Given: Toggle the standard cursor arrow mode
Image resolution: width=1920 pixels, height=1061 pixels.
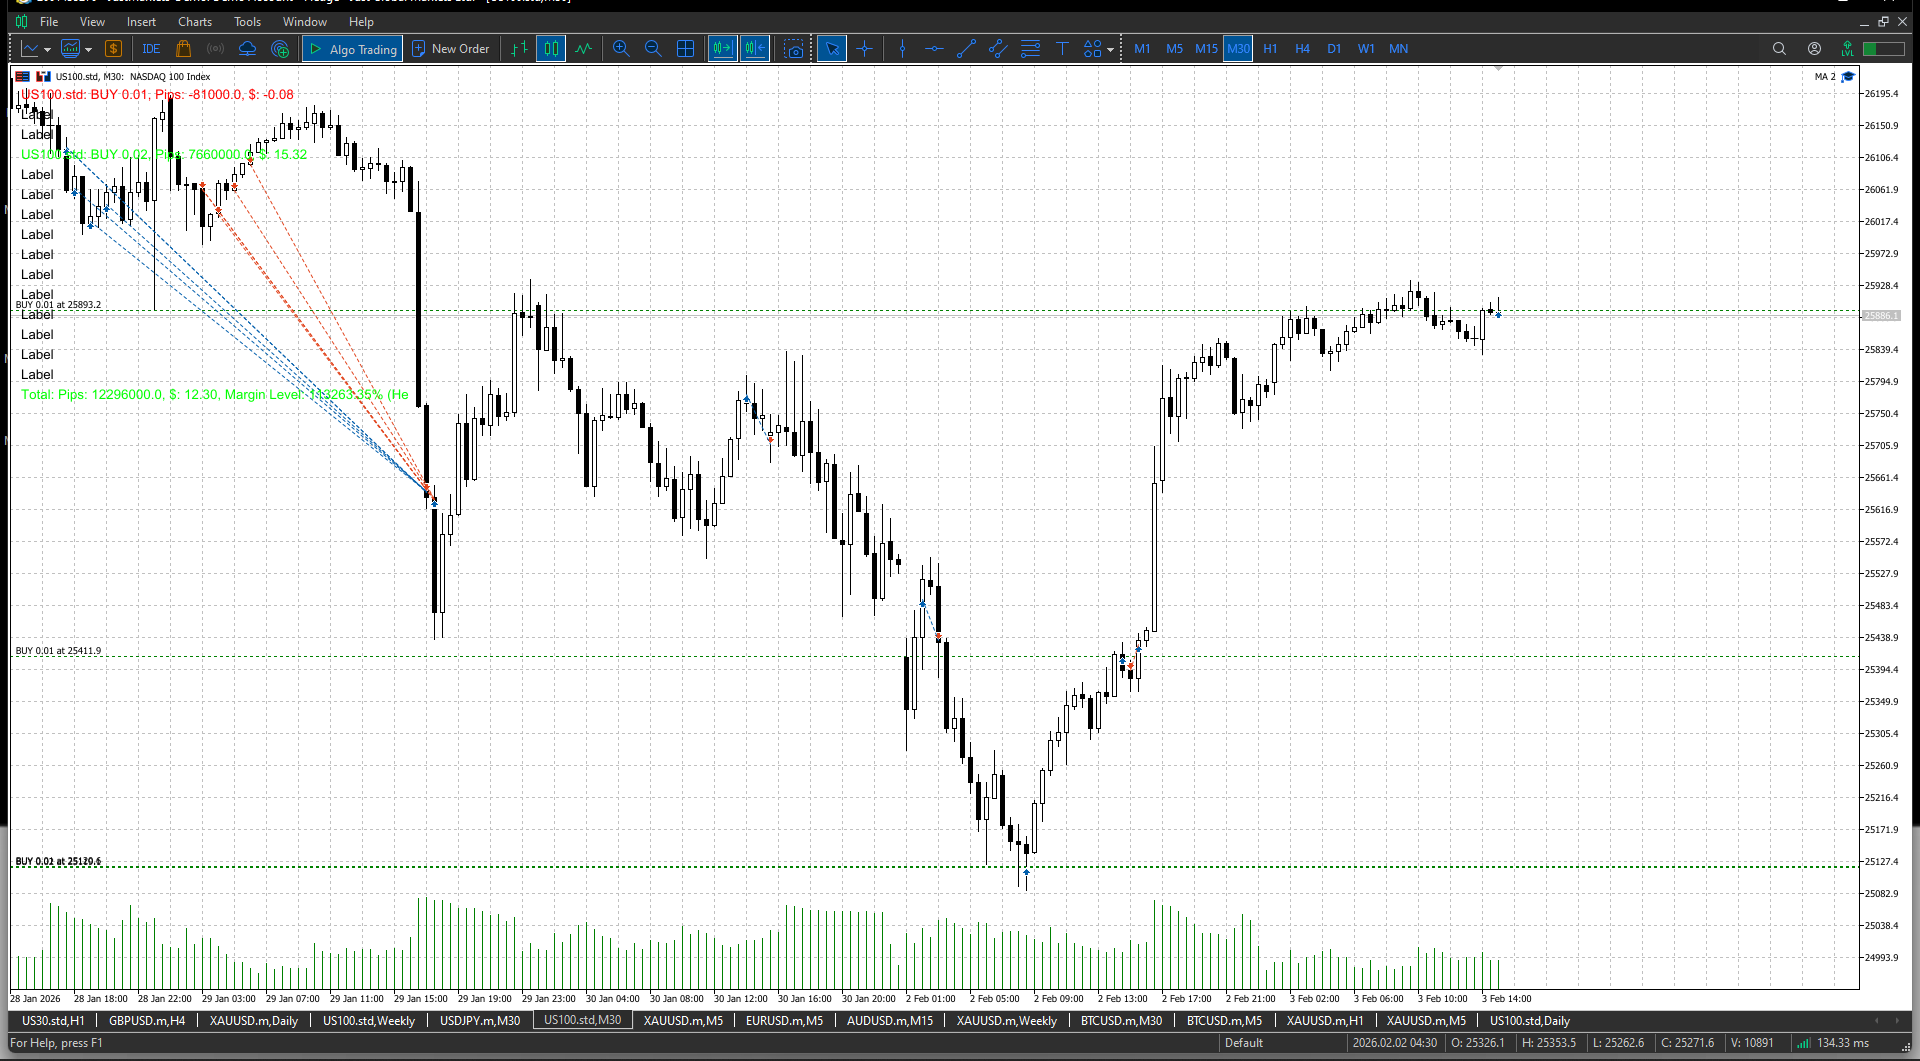Looking at the screenshot, I should click(831, 49).
